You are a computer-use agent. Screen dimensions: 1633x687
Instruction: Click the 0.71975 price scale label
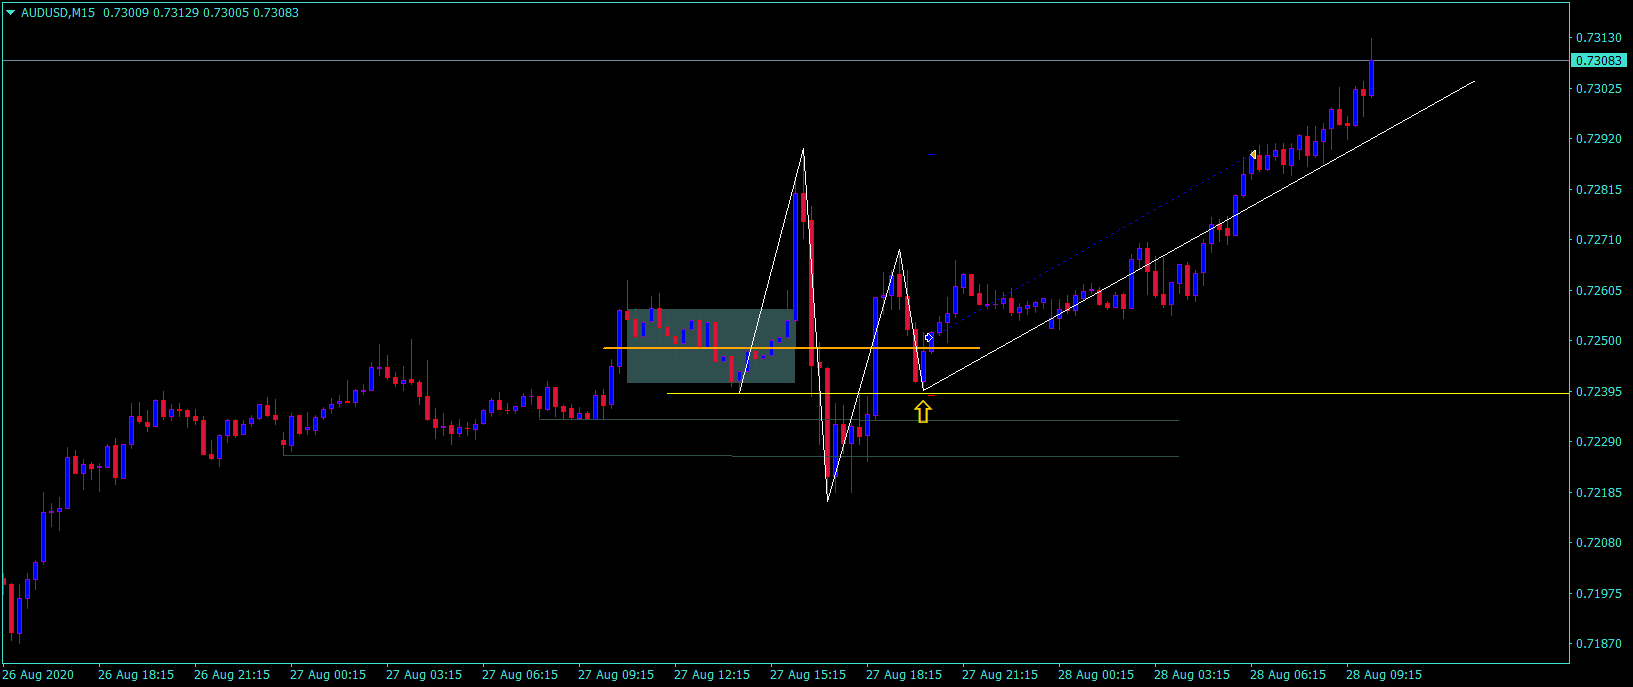point(1598,594)
